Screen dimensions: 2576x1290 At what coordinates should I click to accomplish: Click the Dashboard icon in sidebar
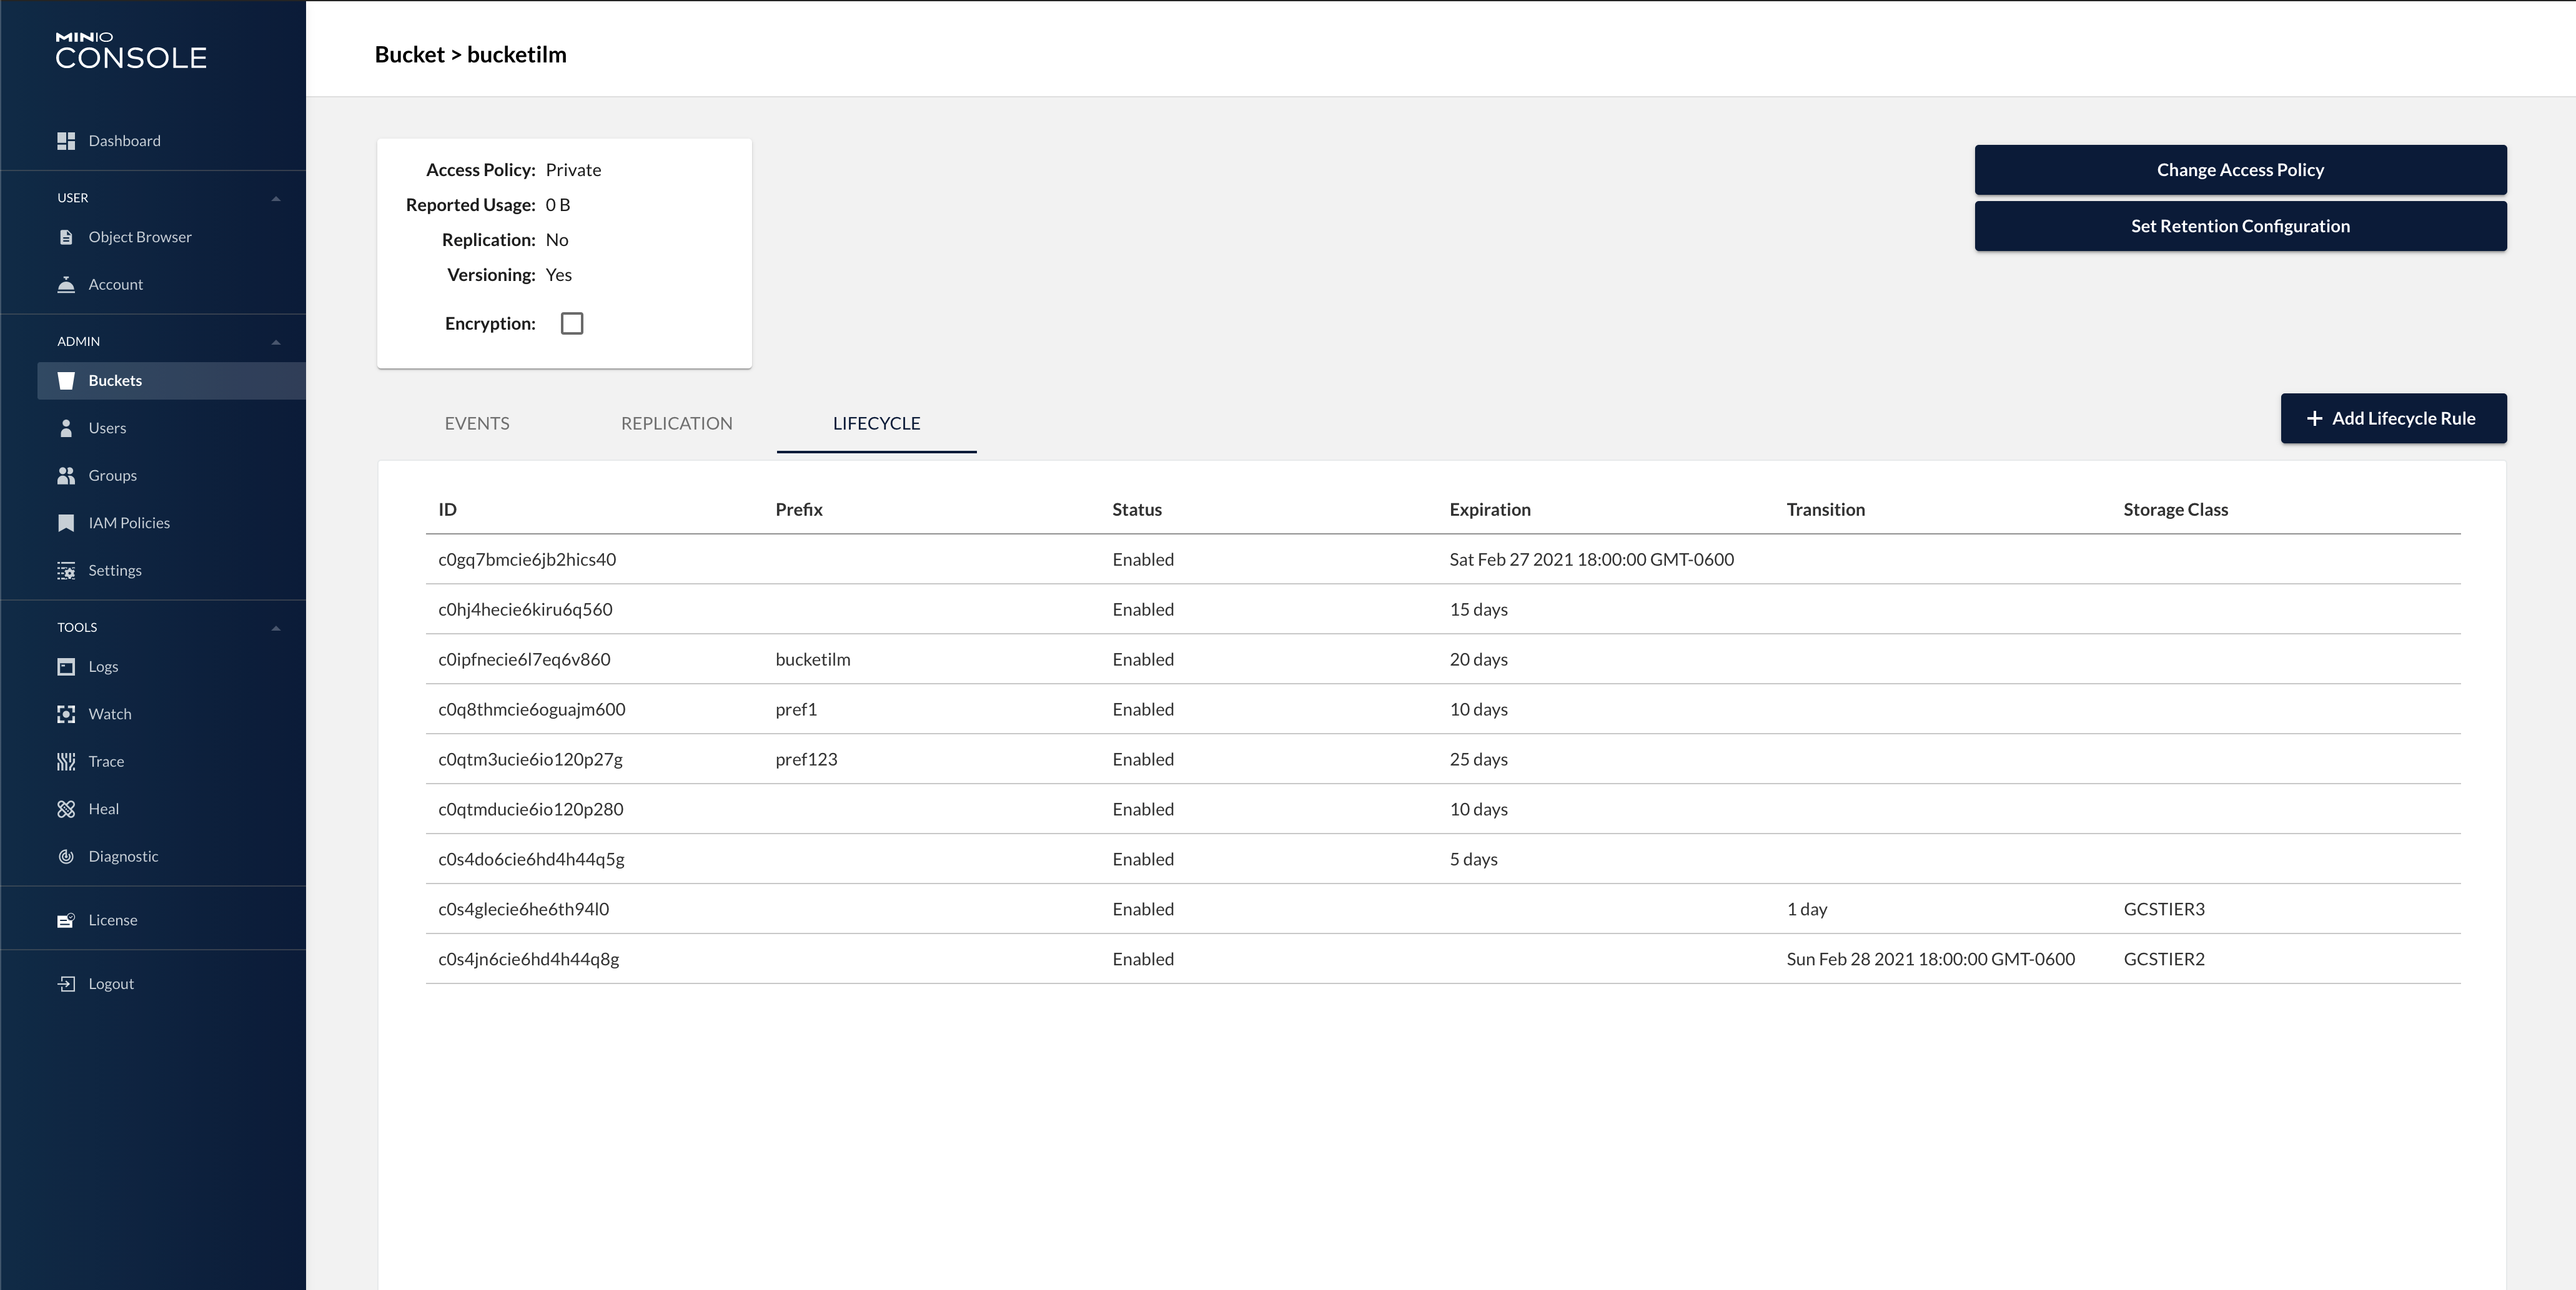[66, 141]
